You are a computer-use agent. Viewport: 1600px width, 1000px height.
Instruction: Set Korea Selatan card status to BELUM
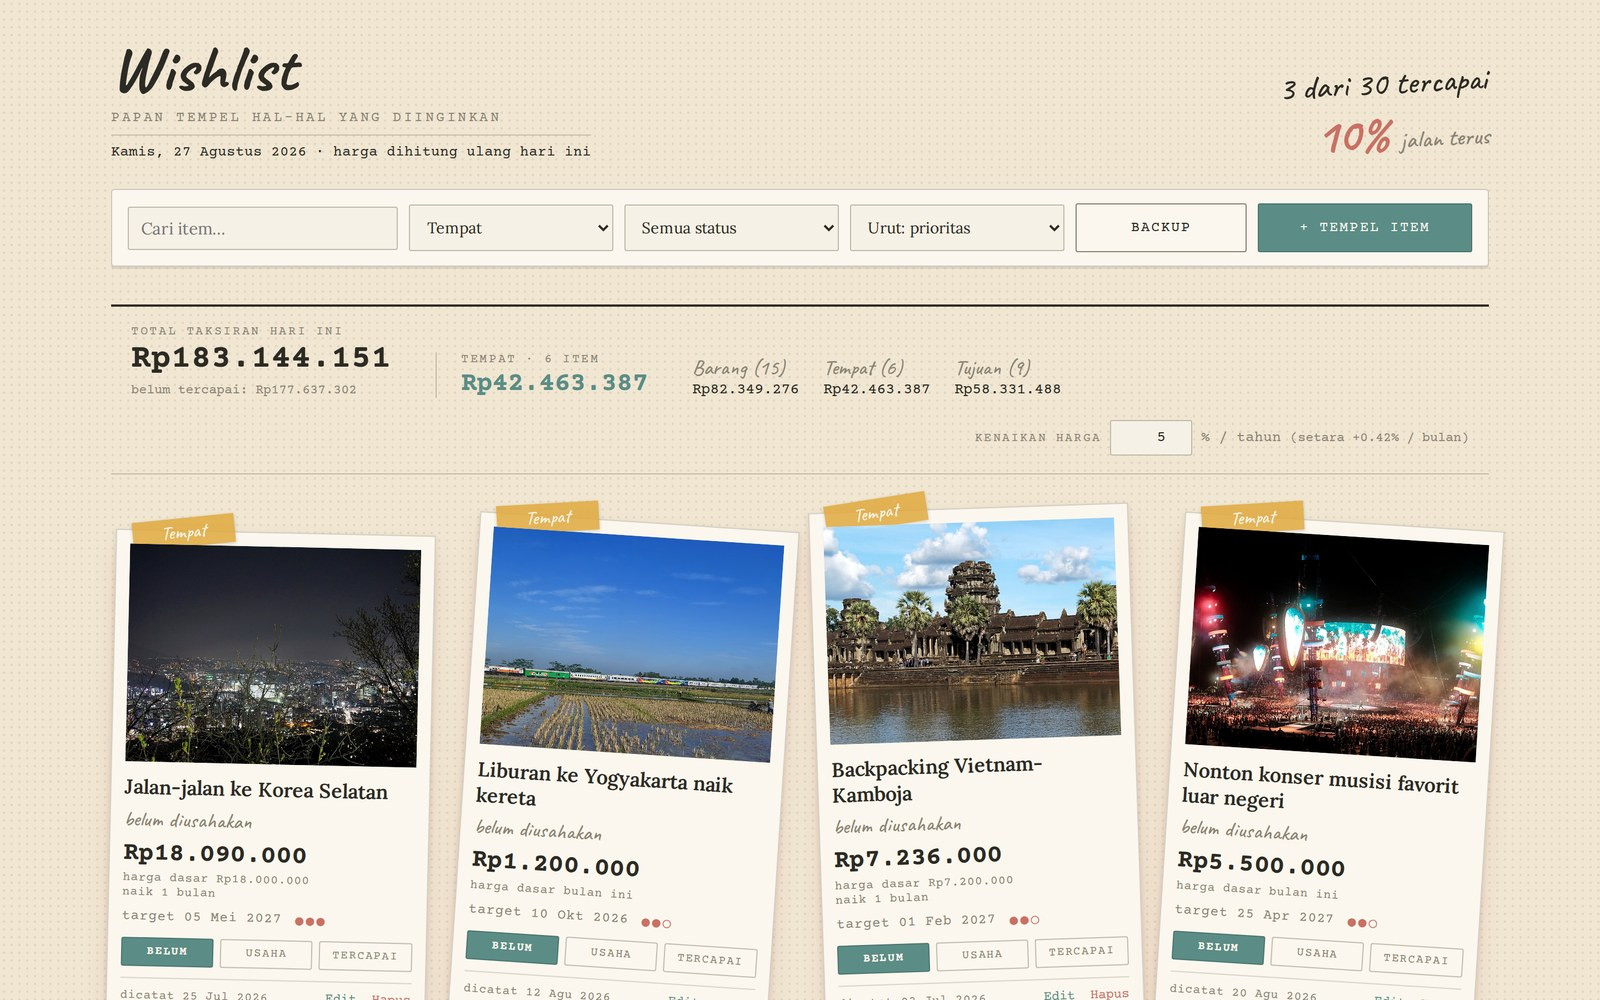(167, 952)
